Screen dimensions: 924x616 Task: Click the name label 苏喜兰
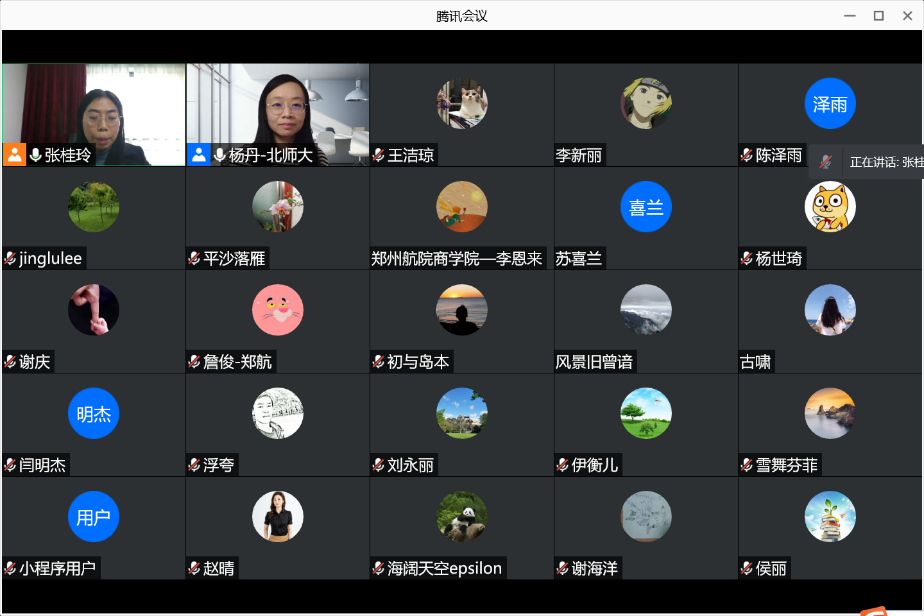click(579, 259)
